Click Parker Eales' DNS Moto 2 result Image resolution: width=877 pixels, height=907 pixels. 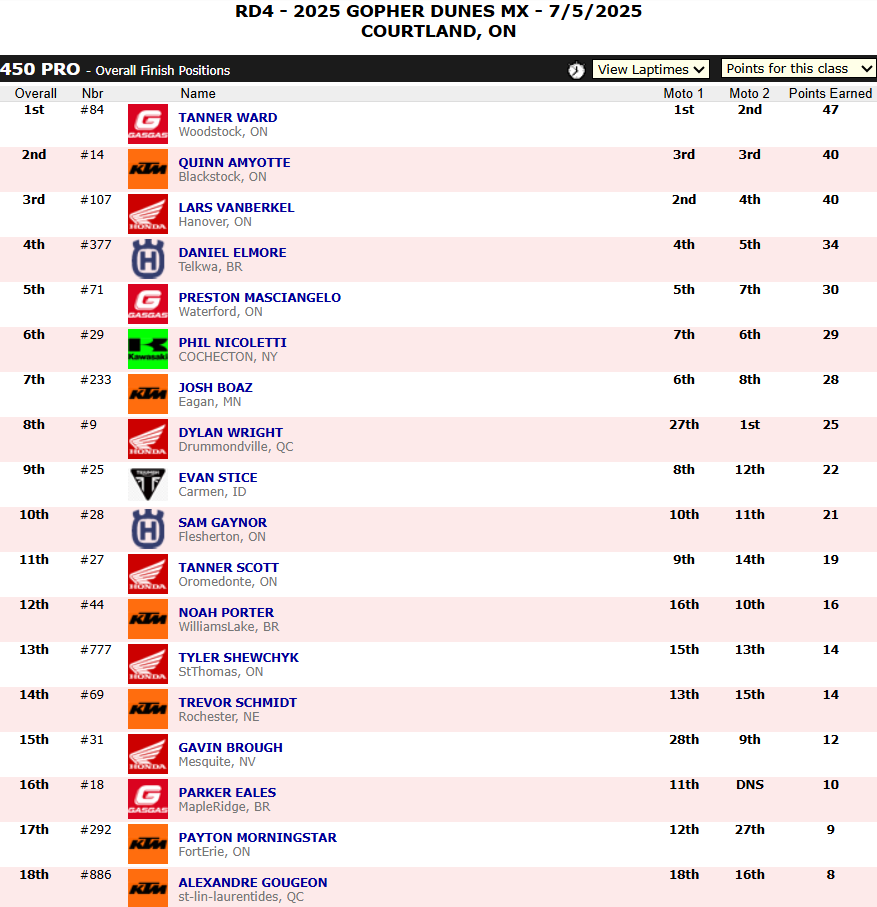click(x=750, y=785)
